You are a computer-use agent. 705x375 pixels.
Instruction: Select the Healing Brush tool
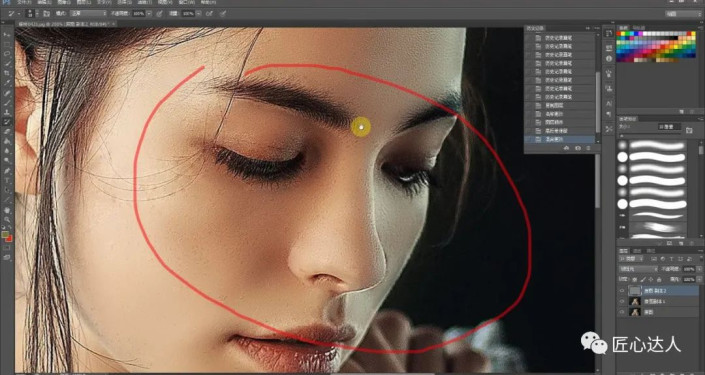click(7, 93)
